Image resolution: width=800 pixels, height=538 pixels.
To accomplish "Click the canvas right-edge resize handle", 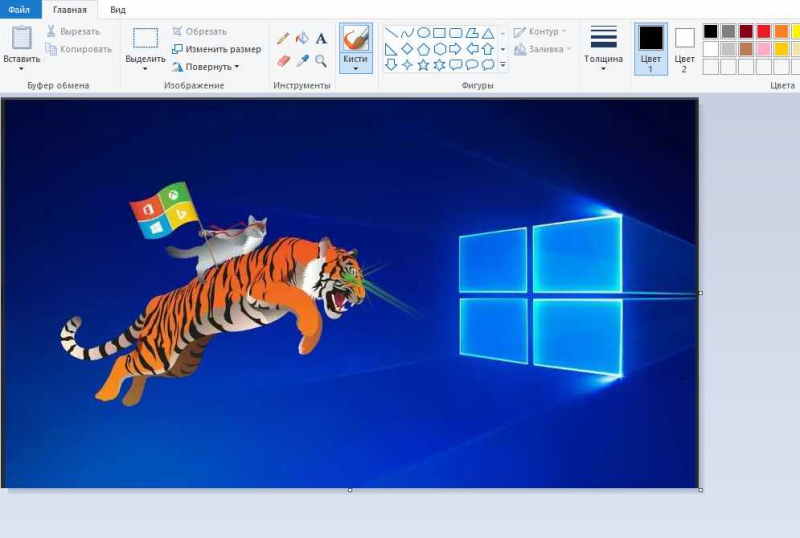I will point(701,293).
